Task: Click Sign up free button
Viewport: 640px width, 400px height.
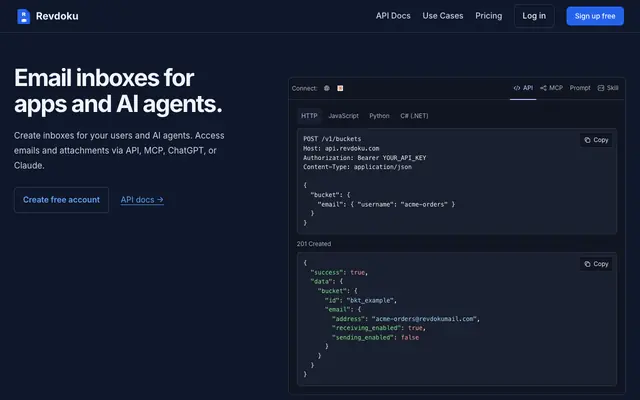Action: [595, 16]
